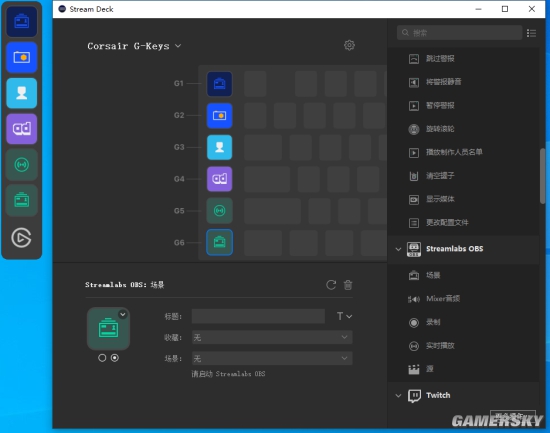Reset action with the refresh icon
Viewport: 550px width, 433px height.
point(331,285)
